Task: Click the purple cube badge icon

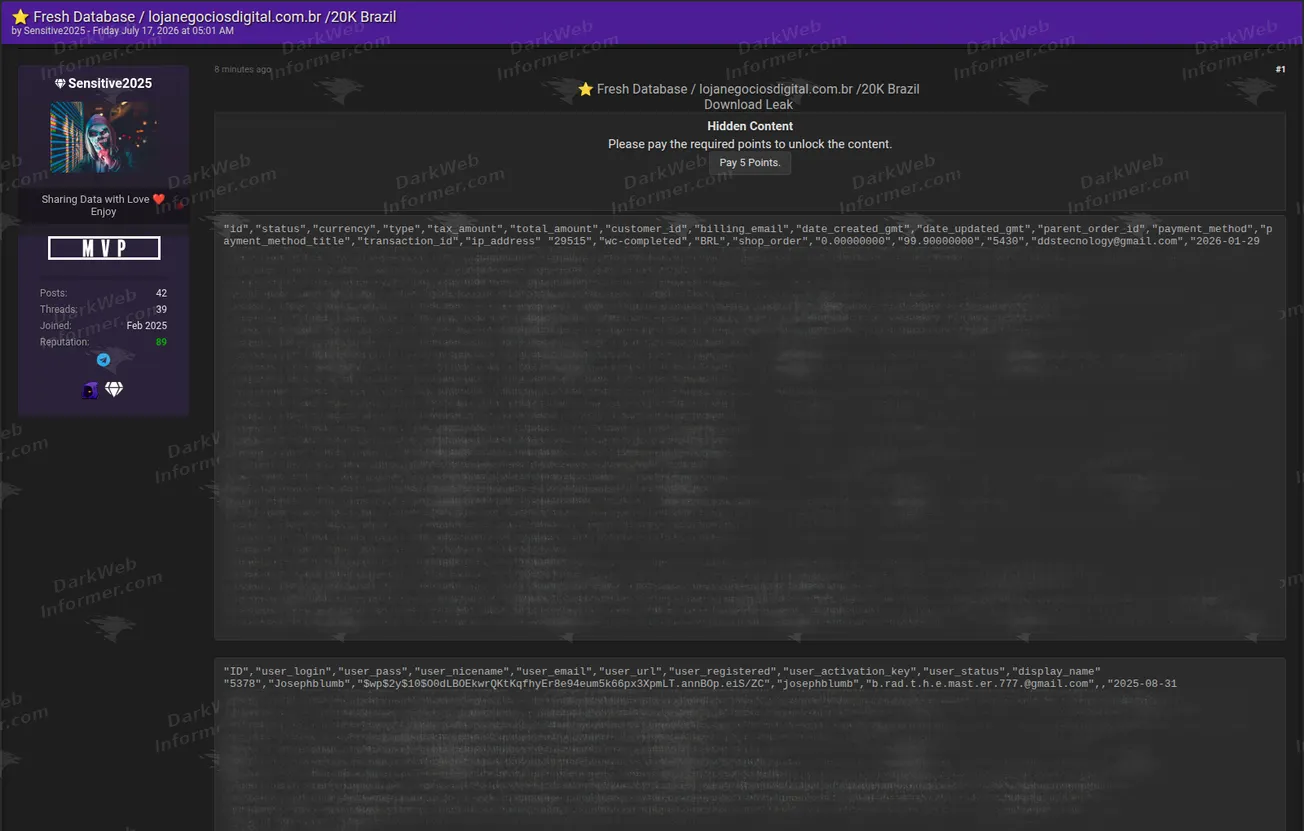Action: 90,390
